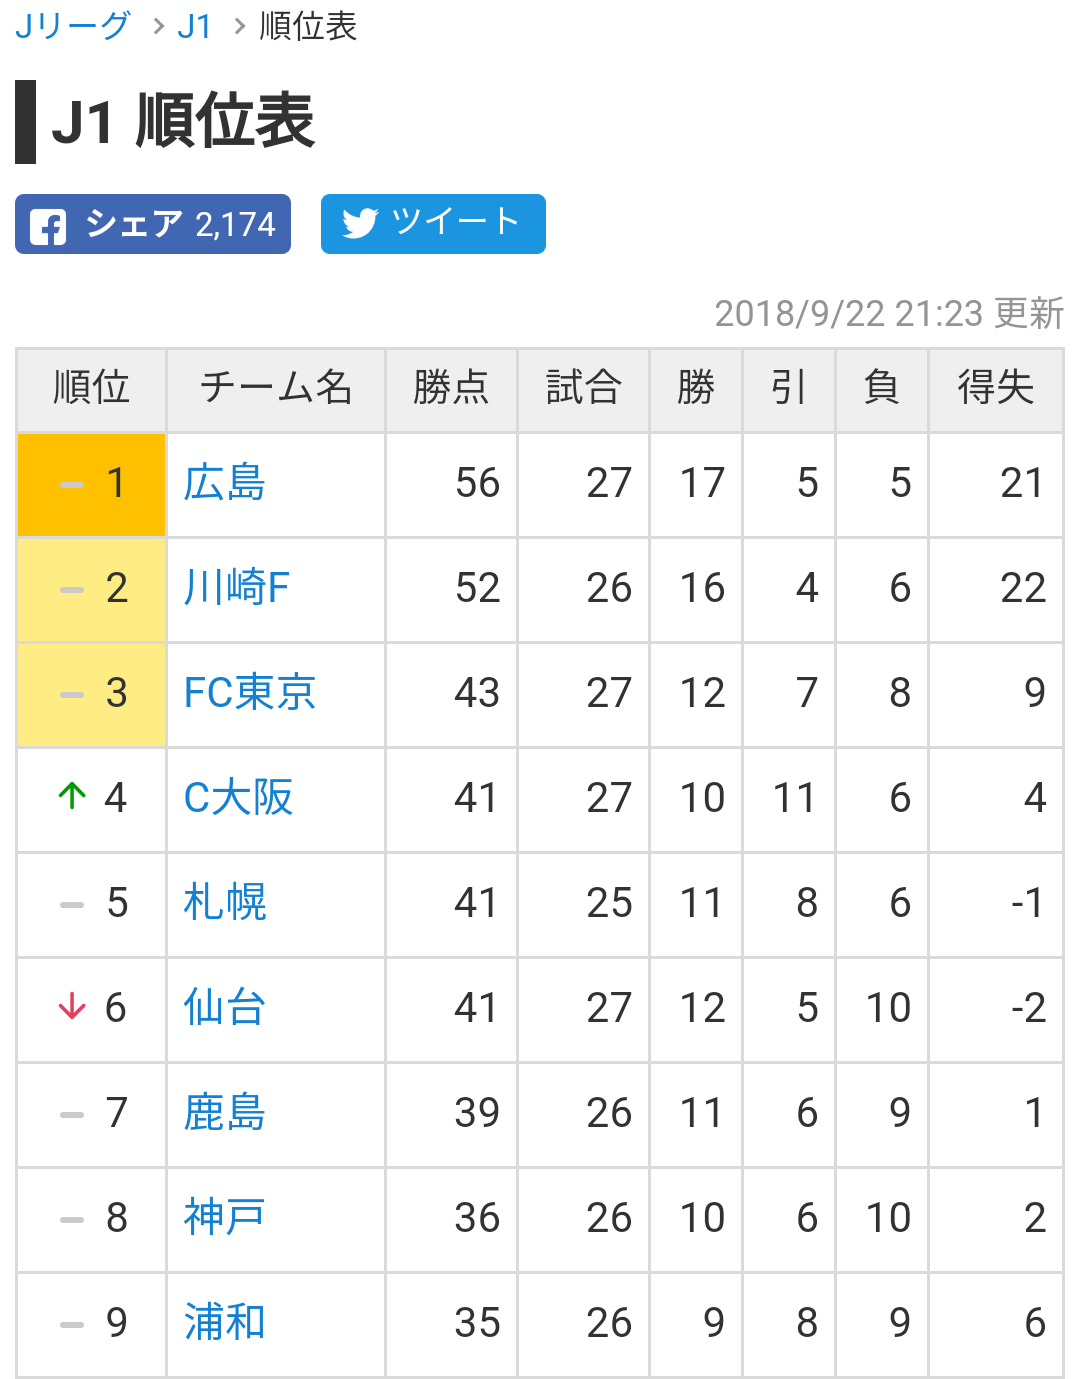Click the Twitter bird icon
The image size is (1080, 1379).
coord(360,223)
